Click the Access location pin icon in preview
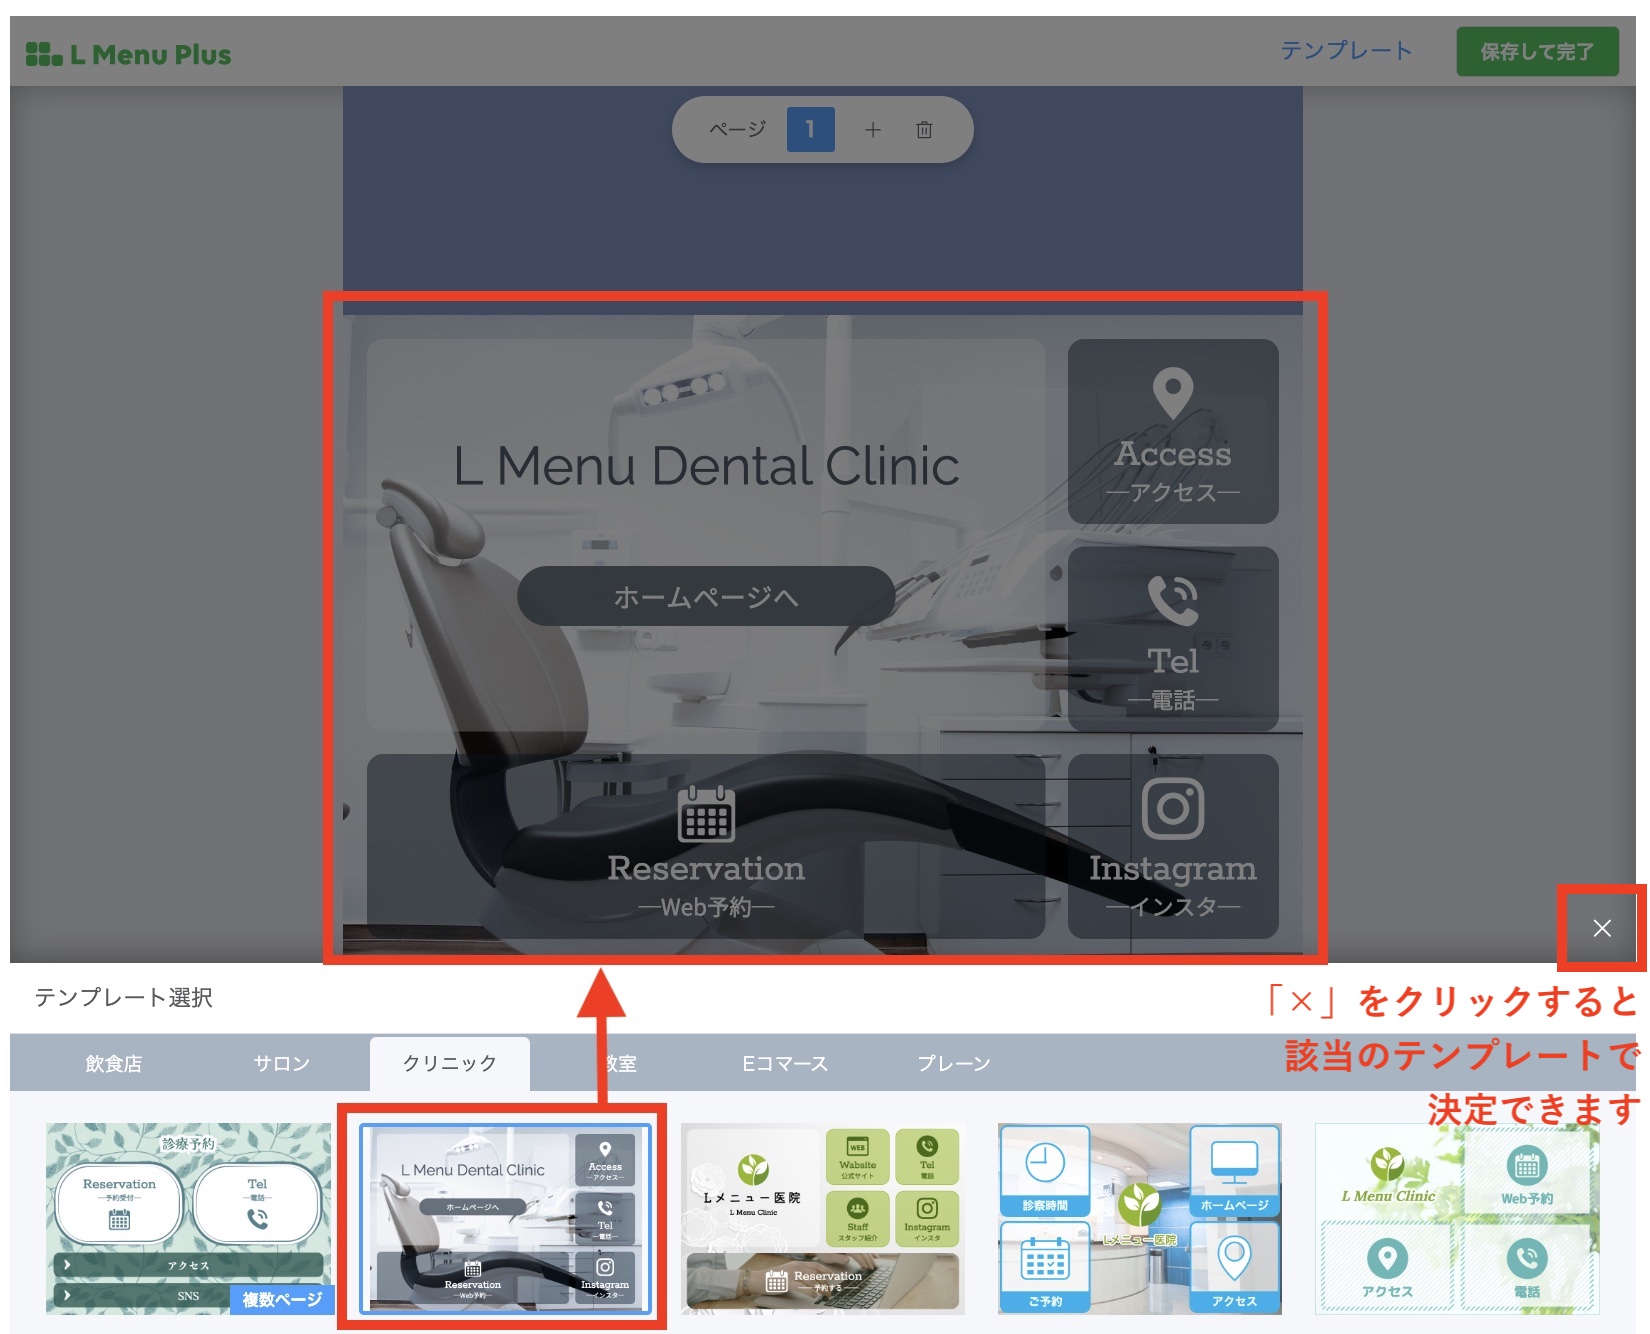Viewport: 1650px width, 1334px height. [x=1173, y=394]
